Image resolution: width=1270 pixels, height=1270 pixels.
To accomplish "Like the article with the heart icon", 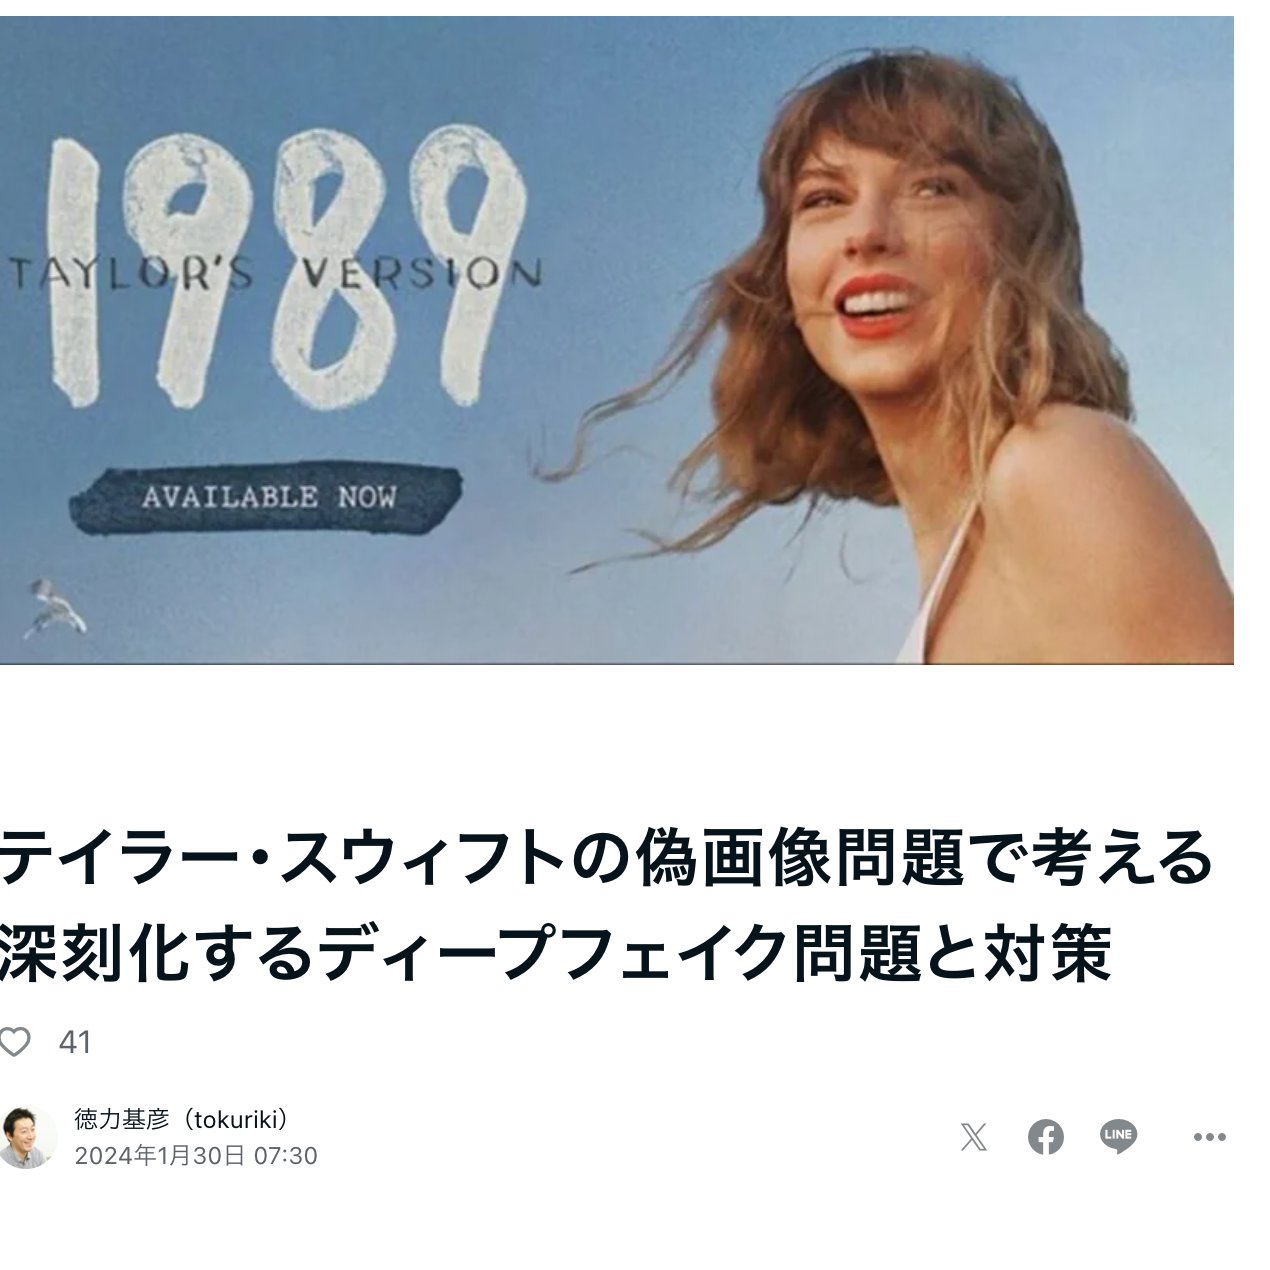I will 13,1042.
